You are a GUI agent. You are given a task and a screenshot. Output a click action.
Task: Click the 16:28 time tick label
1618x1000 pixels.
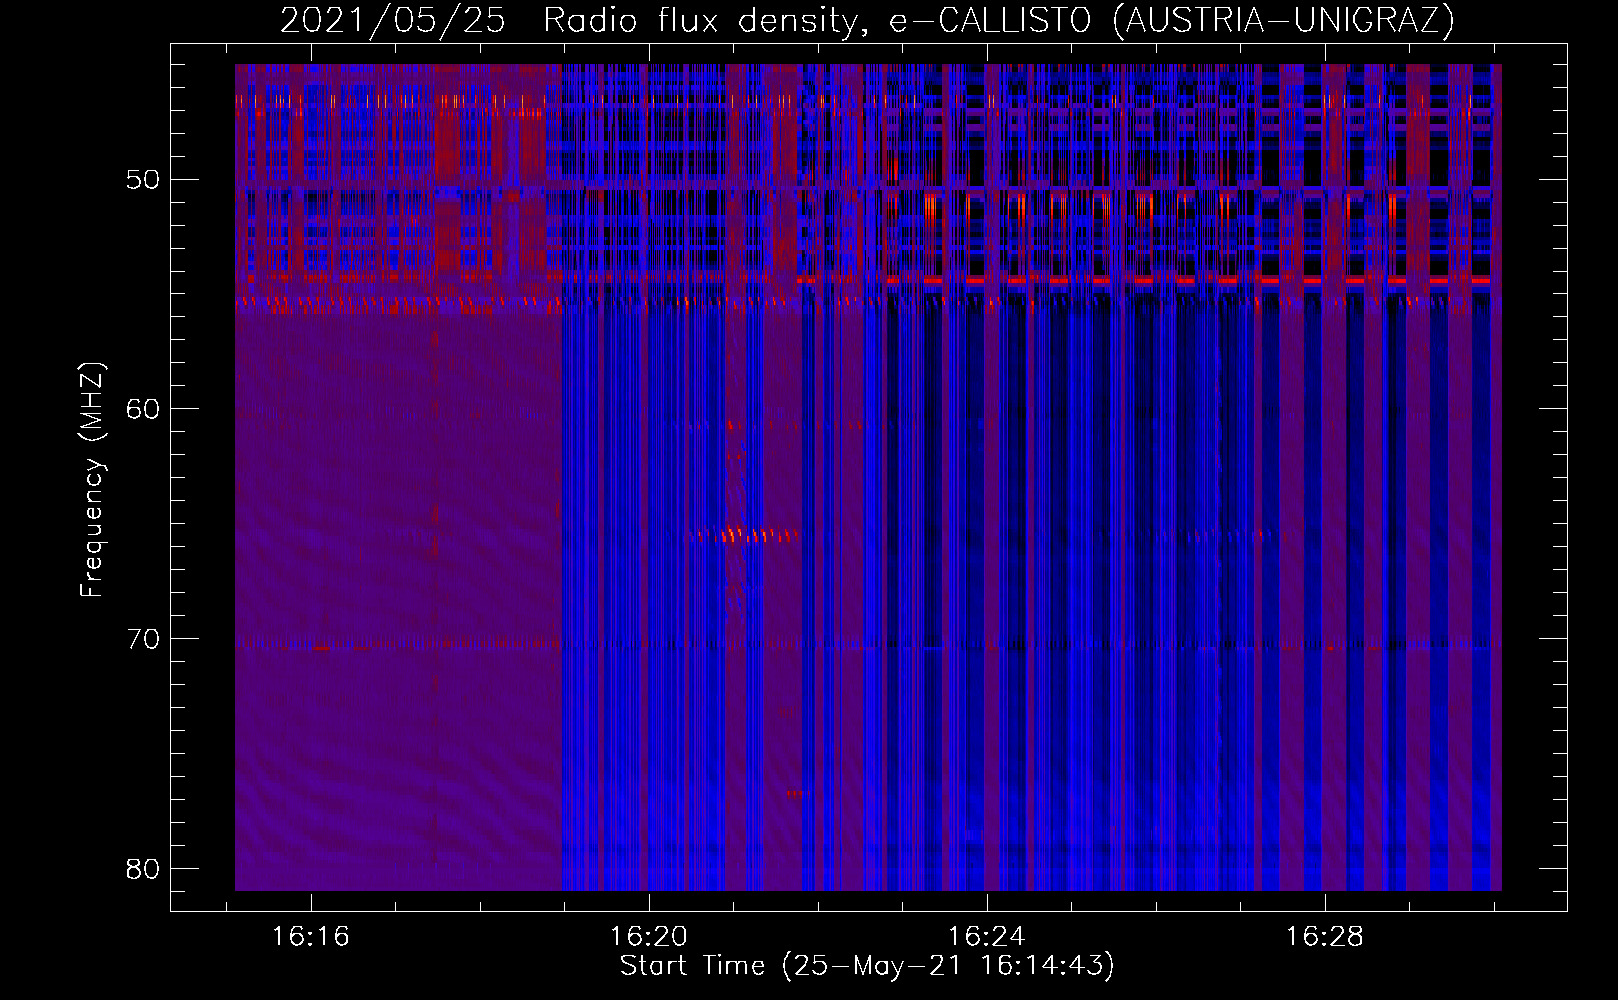pos(1325,937)
